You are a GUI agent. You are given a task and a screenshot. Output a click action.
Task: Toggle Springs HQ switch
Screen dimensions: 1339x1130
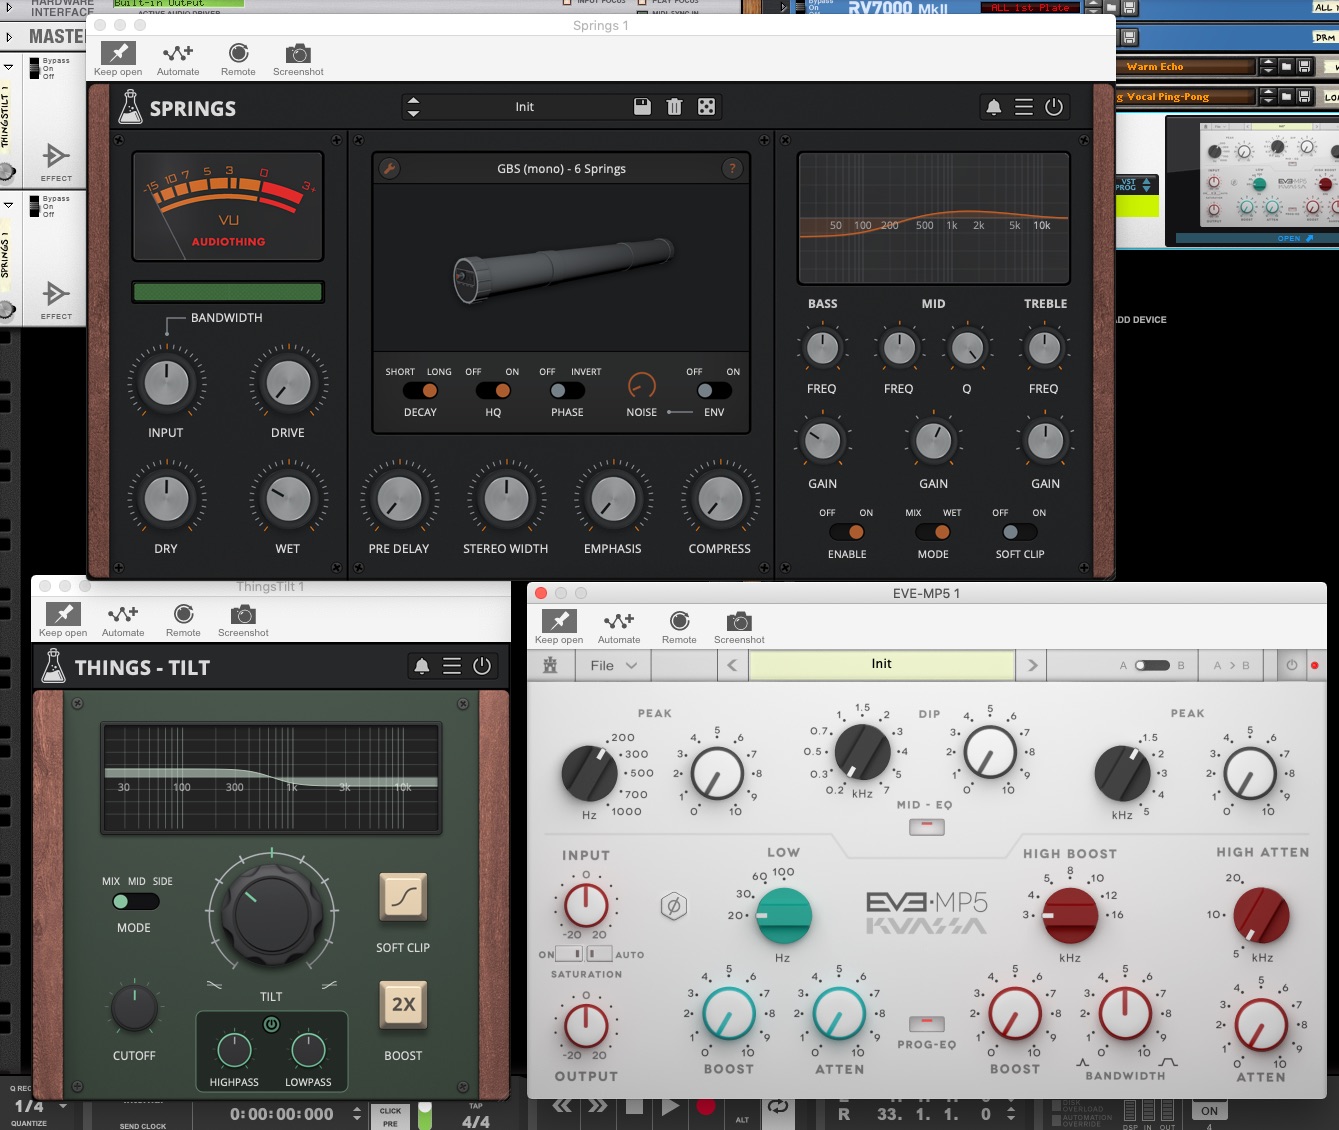[493, 391]
